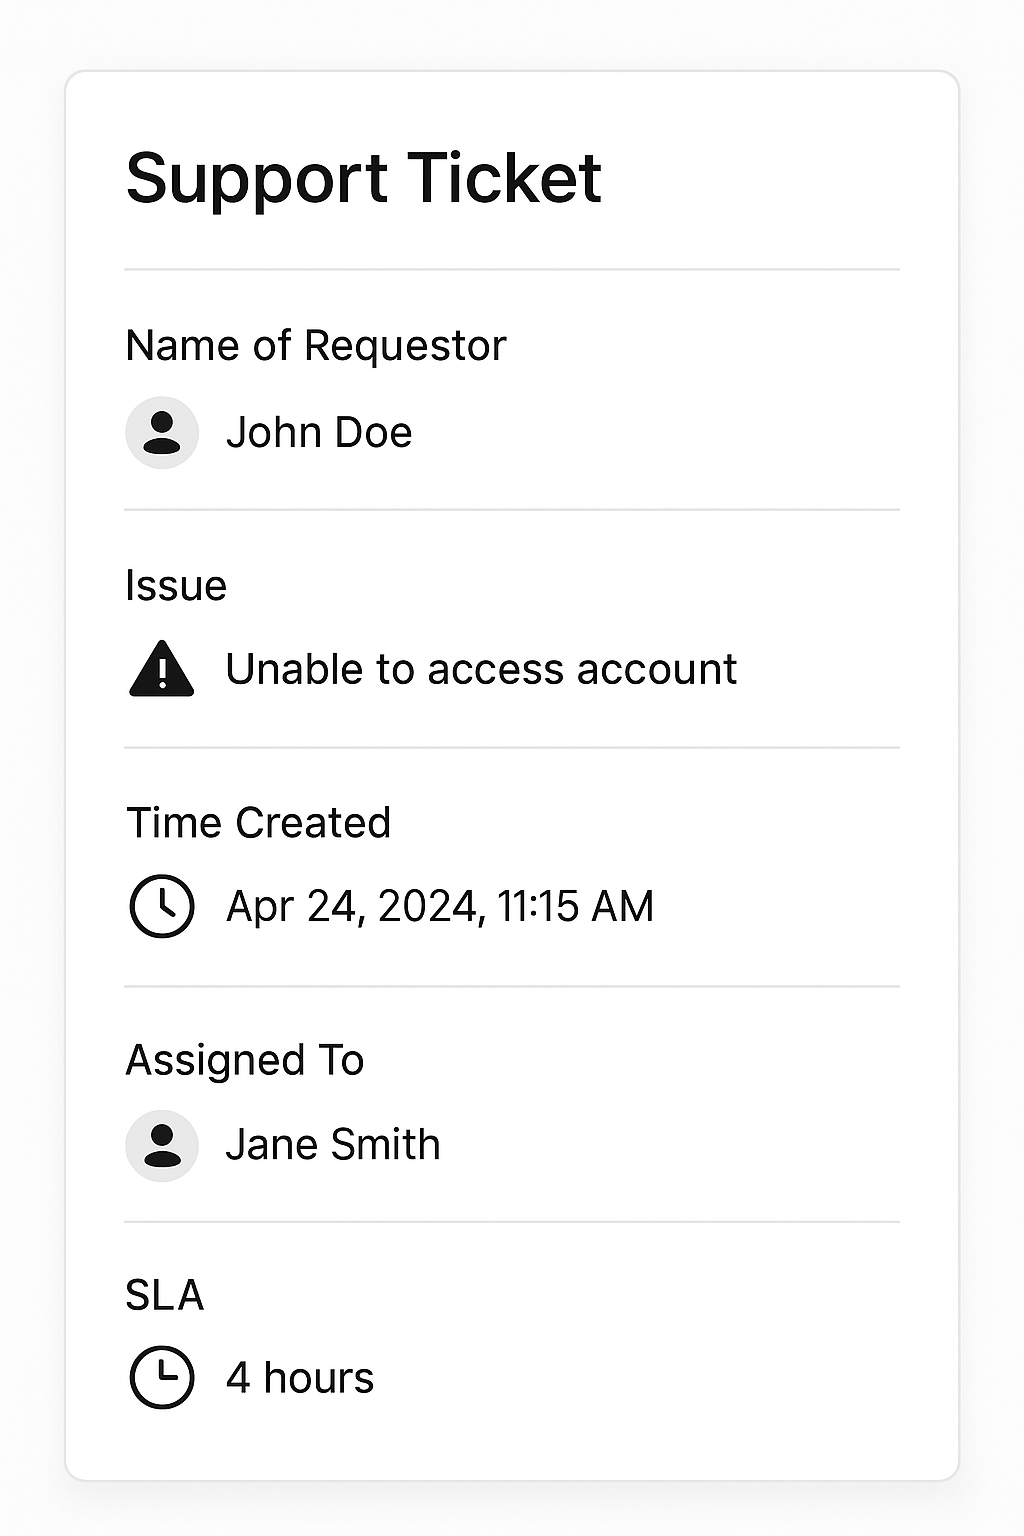Click the assignee name Jane Smith

click(x=333, y=1145)
